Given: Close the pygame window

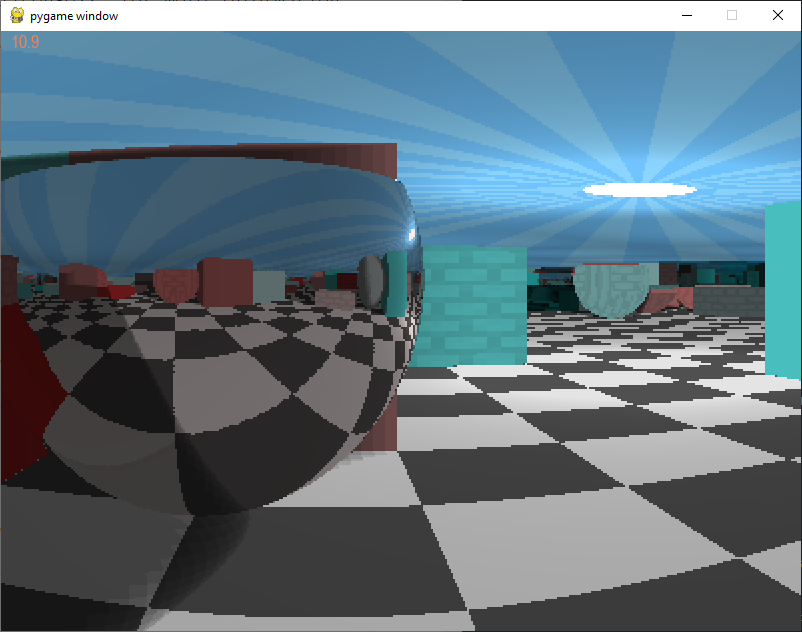Looking at the screenshot, I should [777, 15].
